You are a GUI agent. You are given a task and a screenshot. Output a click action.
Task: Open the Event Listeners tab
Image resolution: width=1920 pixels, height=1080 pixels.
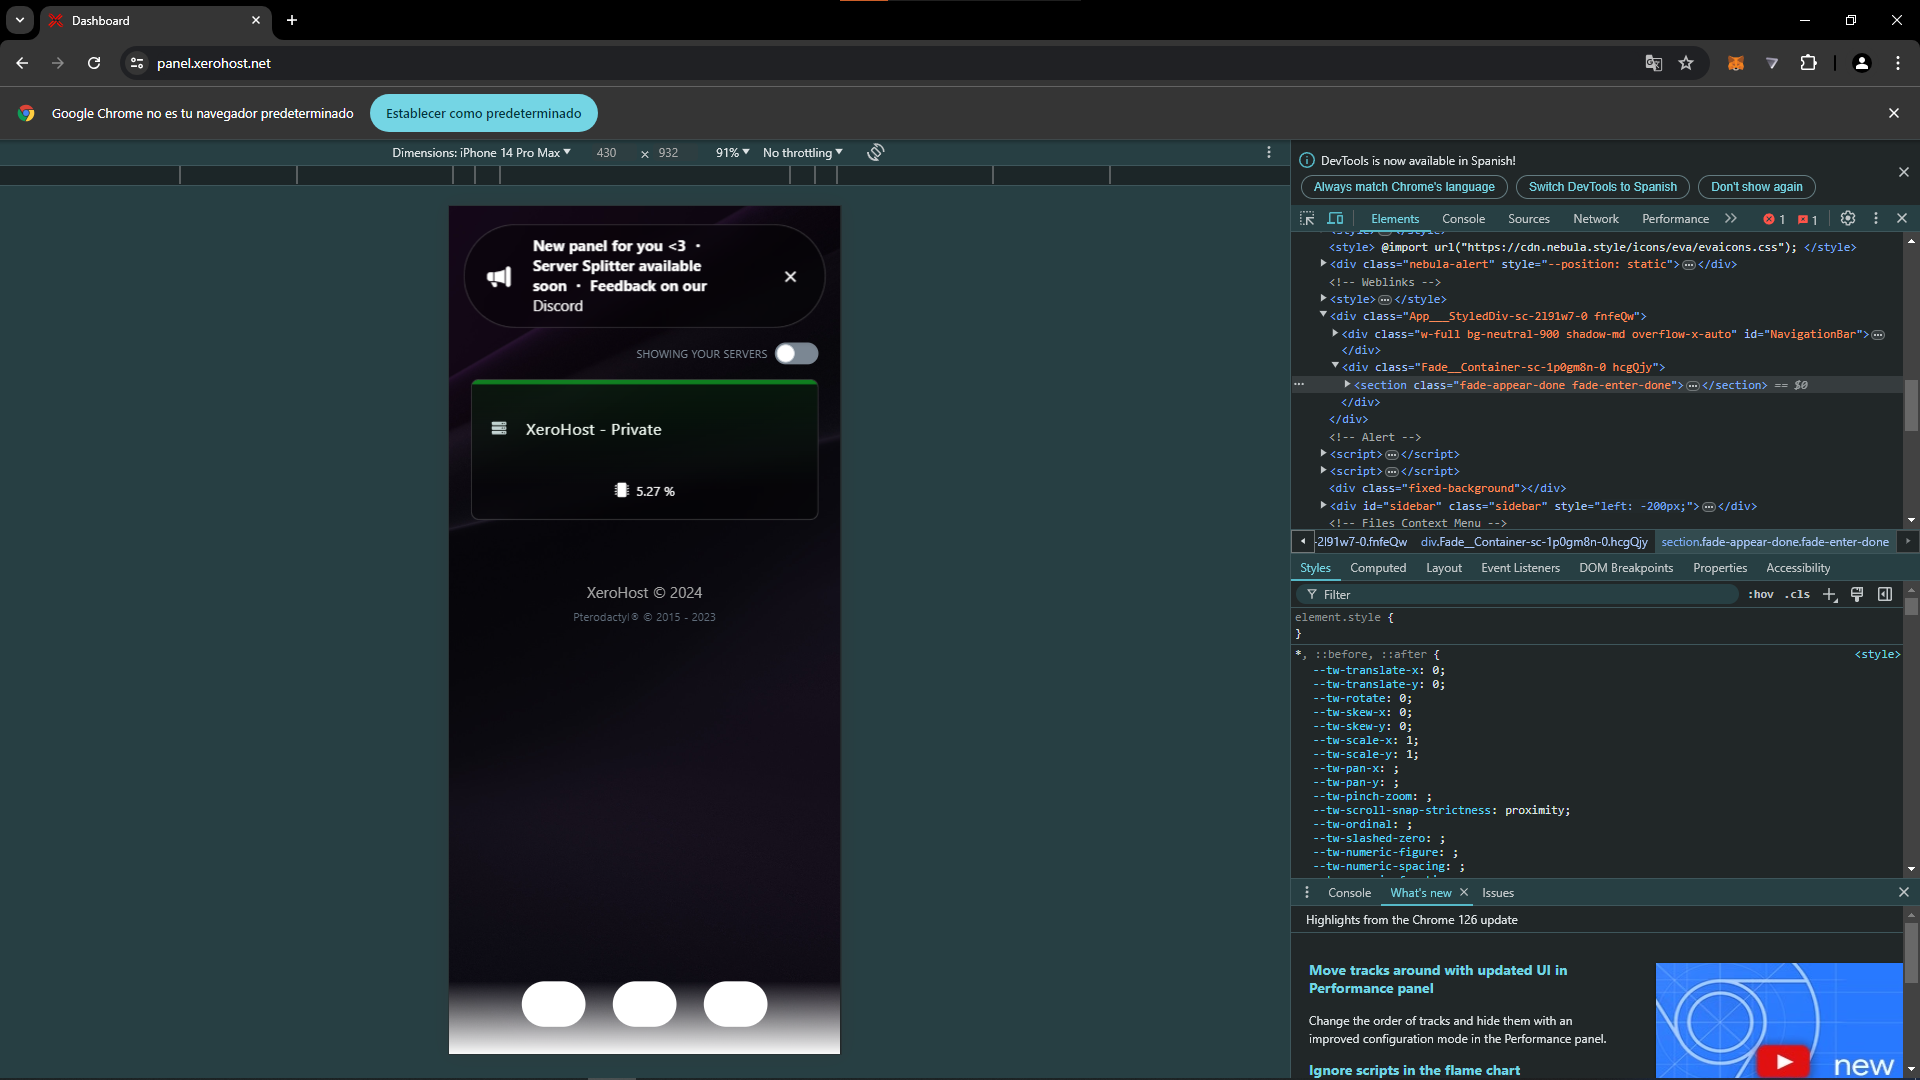tap(1520, 568)
